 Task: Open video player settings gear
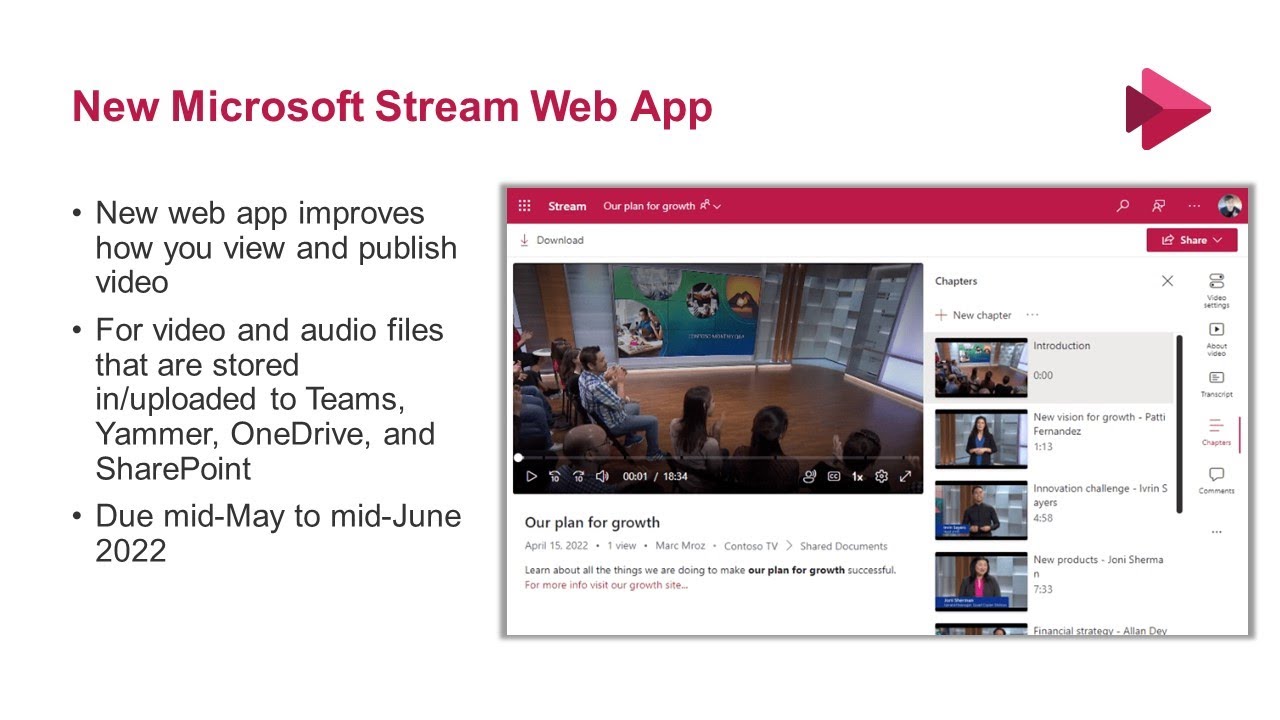[x=881, y=477]
